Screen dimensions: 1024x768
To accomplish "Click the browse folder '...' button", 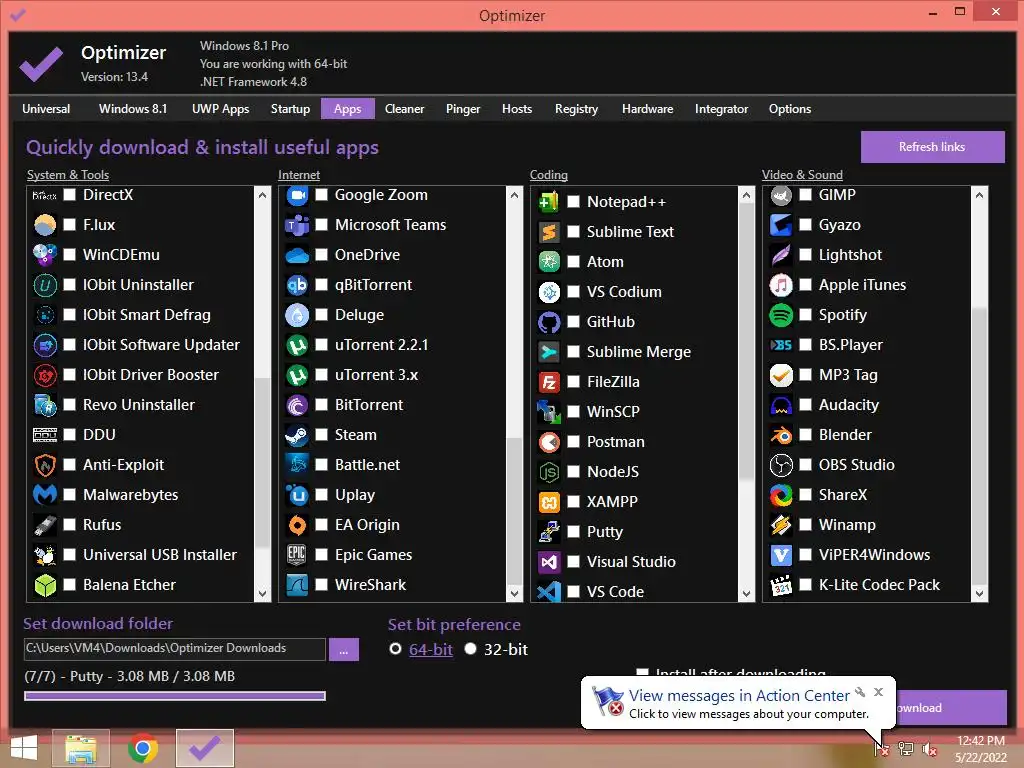I will pos(344,650).
